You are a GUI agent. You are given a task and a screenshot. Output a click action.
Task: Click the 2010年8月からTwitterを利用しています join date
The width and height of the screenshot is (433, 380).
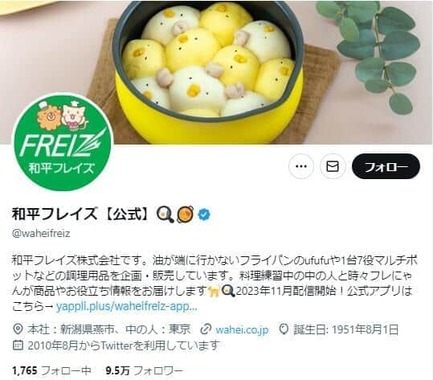[124, 345]
